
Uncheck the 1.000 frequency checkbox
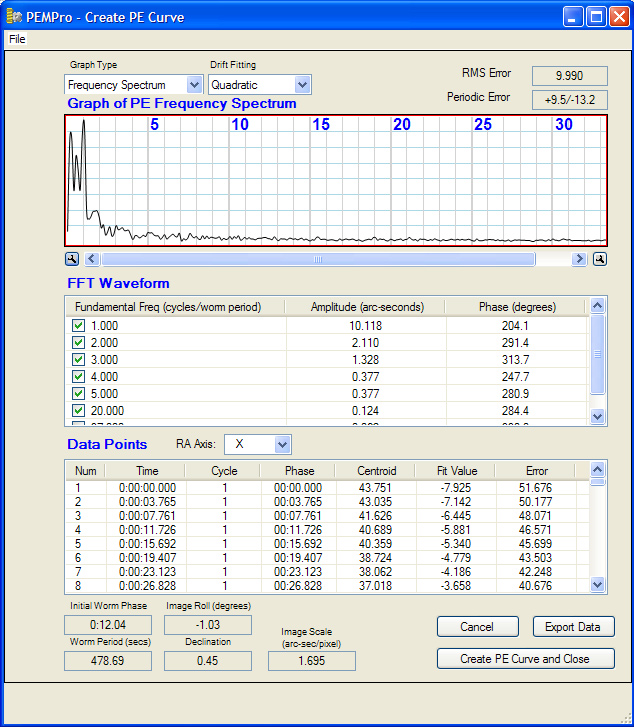tap(78, 325)
